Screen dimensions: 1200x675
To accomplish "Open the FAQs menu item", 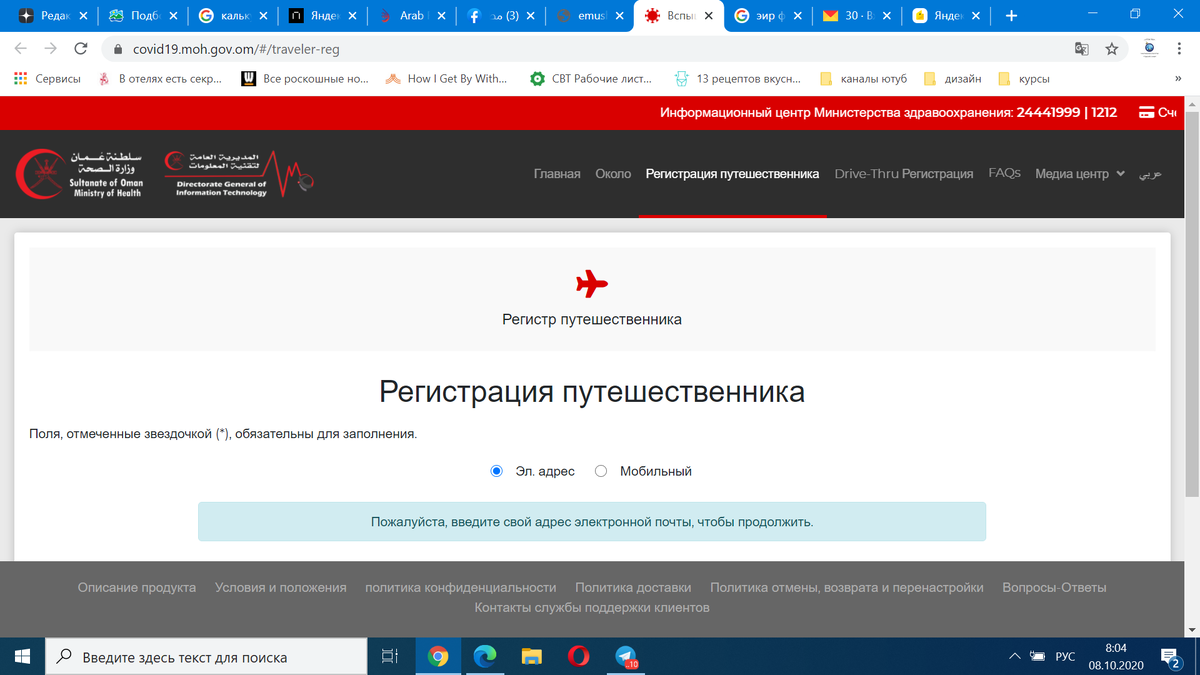I will (x=1004, y=174).
